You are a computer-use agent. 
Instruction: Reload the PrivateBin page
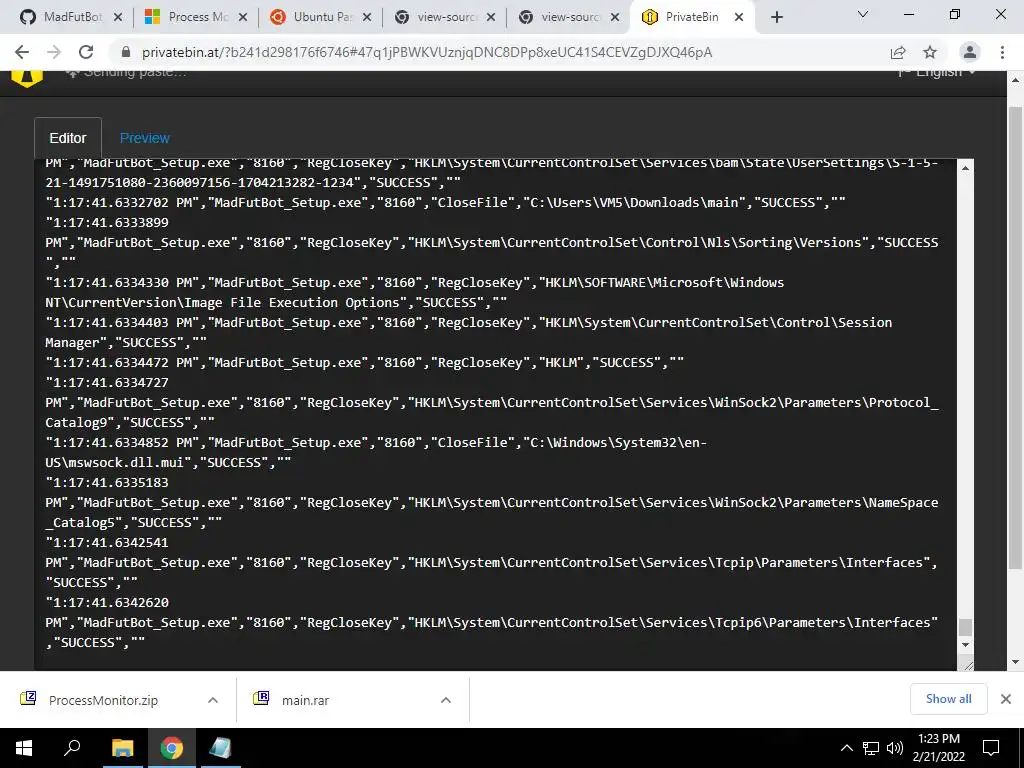[x=86, y=52]
